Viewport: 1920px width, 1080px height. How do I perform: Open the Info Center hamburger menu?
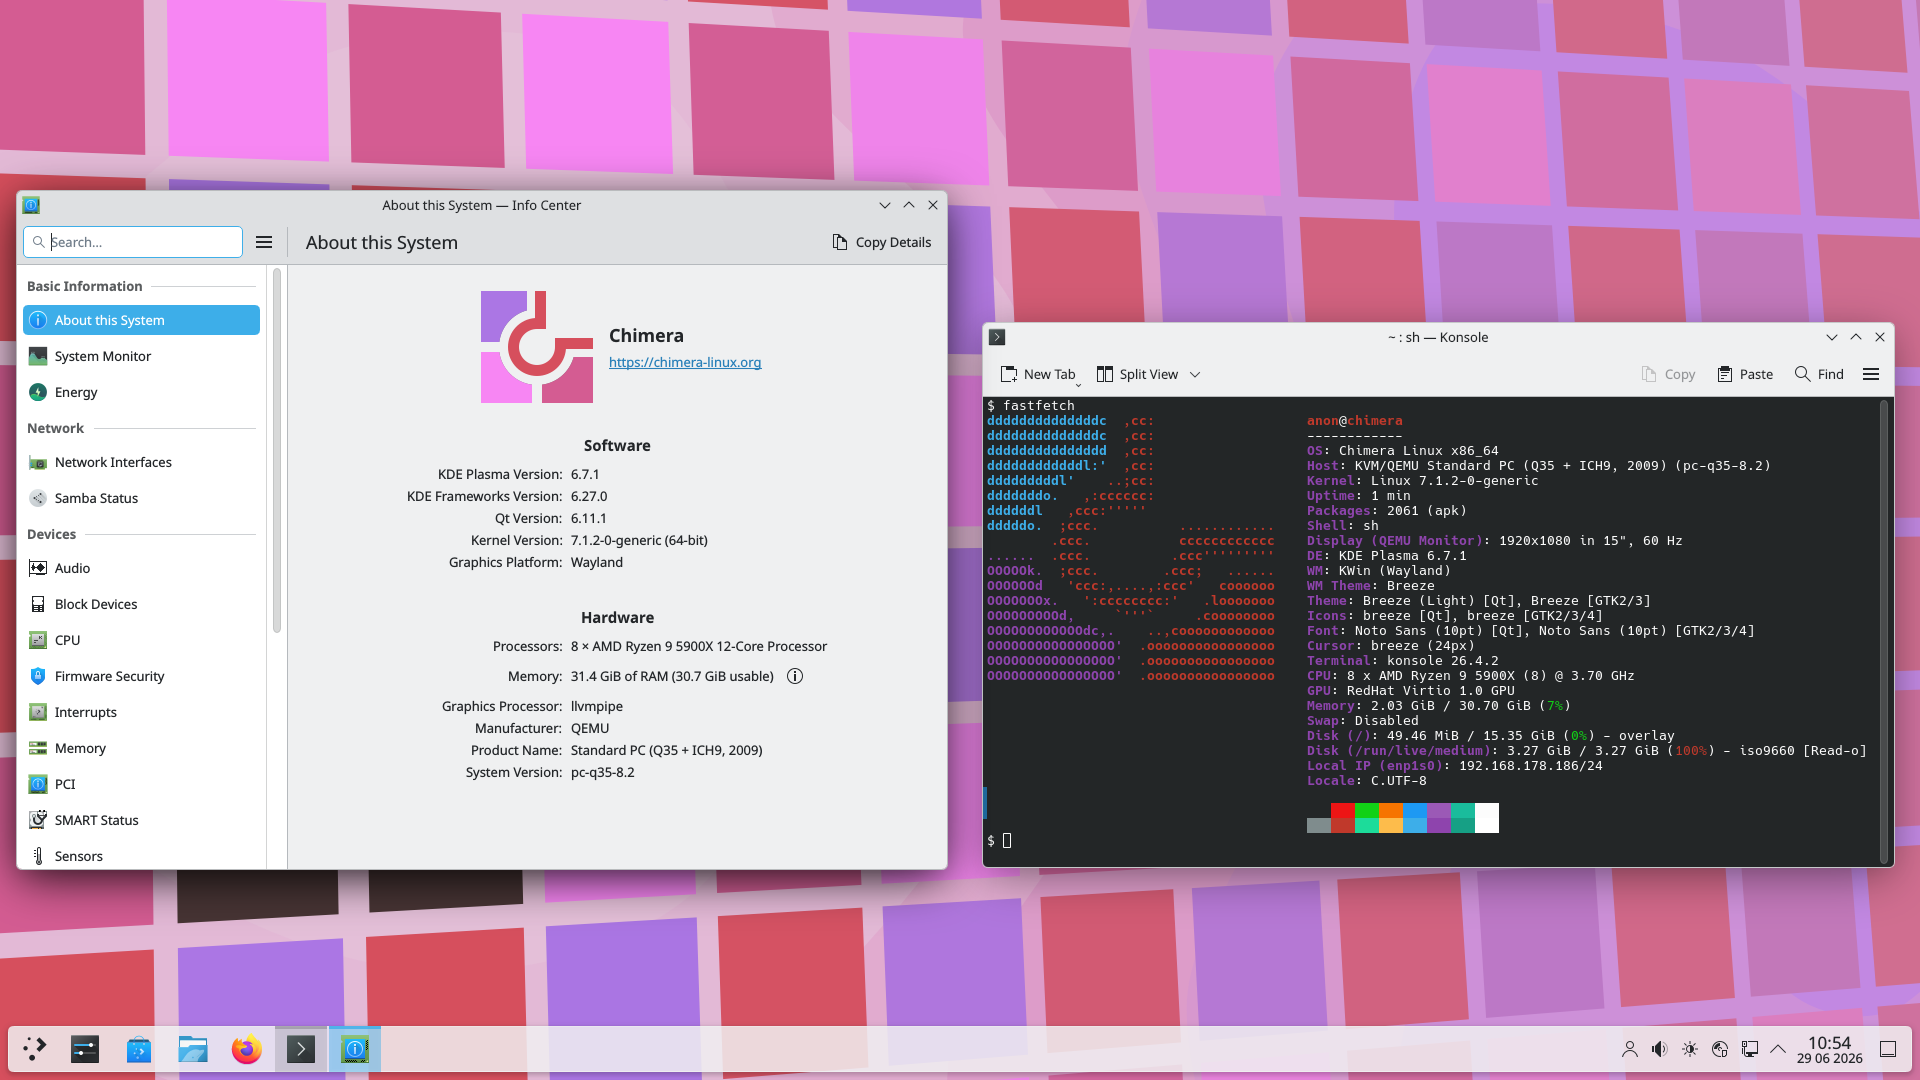pyautogui.click(x=264, y=242)
